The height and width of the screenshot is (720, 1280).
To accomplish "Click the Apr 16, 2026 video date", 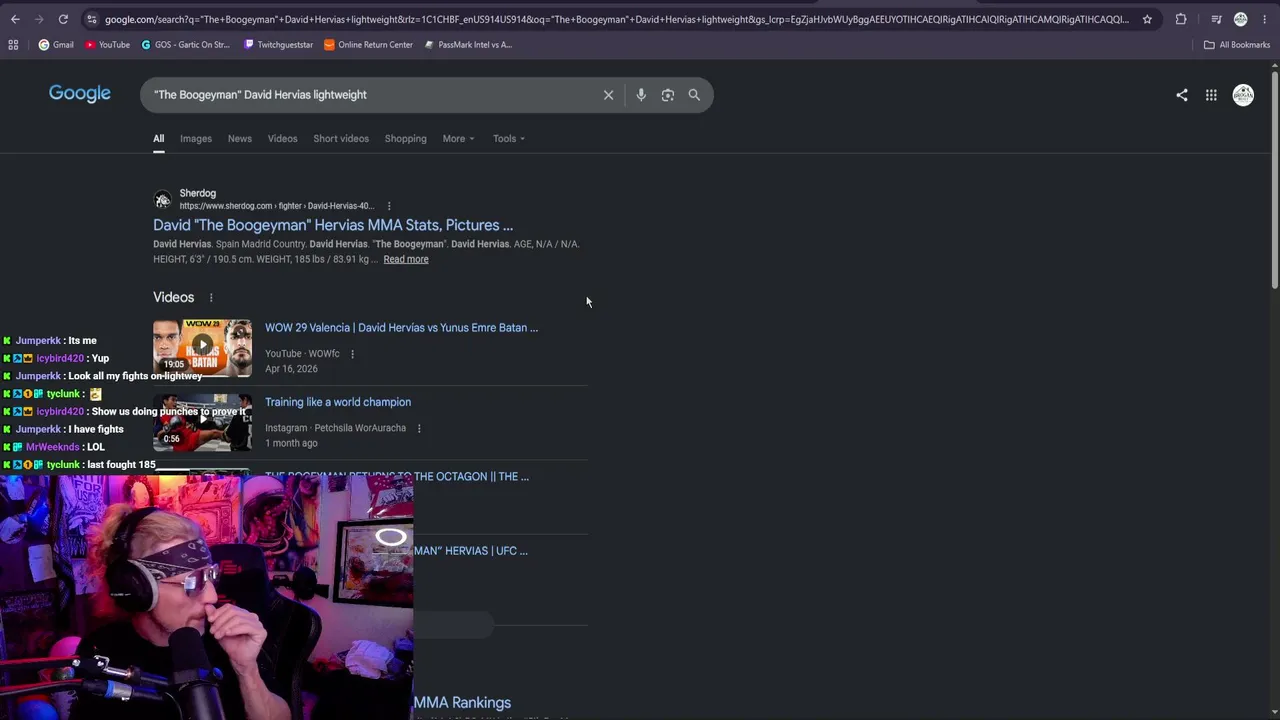I will tap(291, 369).
